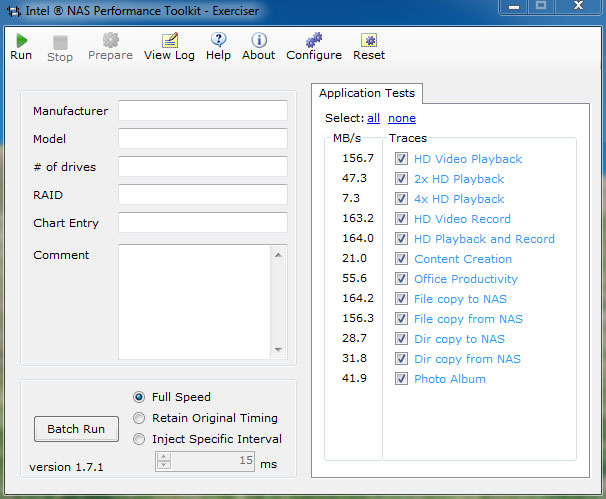This screenshot has height=499, width=606.
Task: Click the Prepare gear icon
Action: pos(110,40)
